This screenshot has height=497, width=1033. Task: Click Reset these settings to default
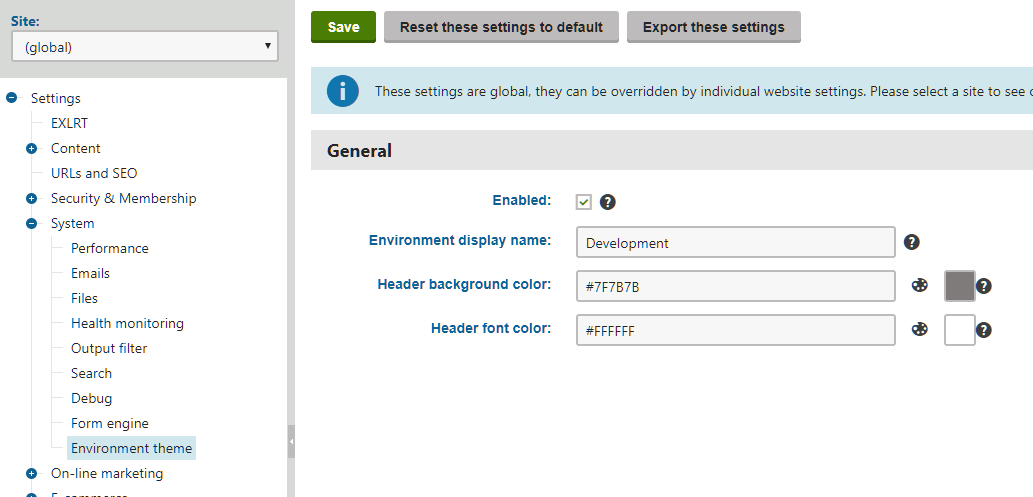501,27
